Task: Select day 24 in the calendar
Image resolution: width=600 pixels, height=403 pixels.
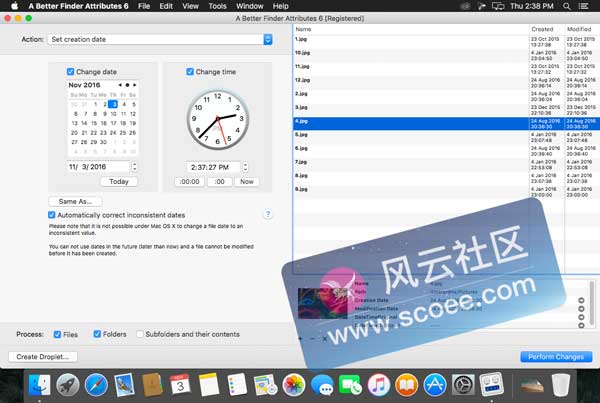Action: (x=113, y=133)
